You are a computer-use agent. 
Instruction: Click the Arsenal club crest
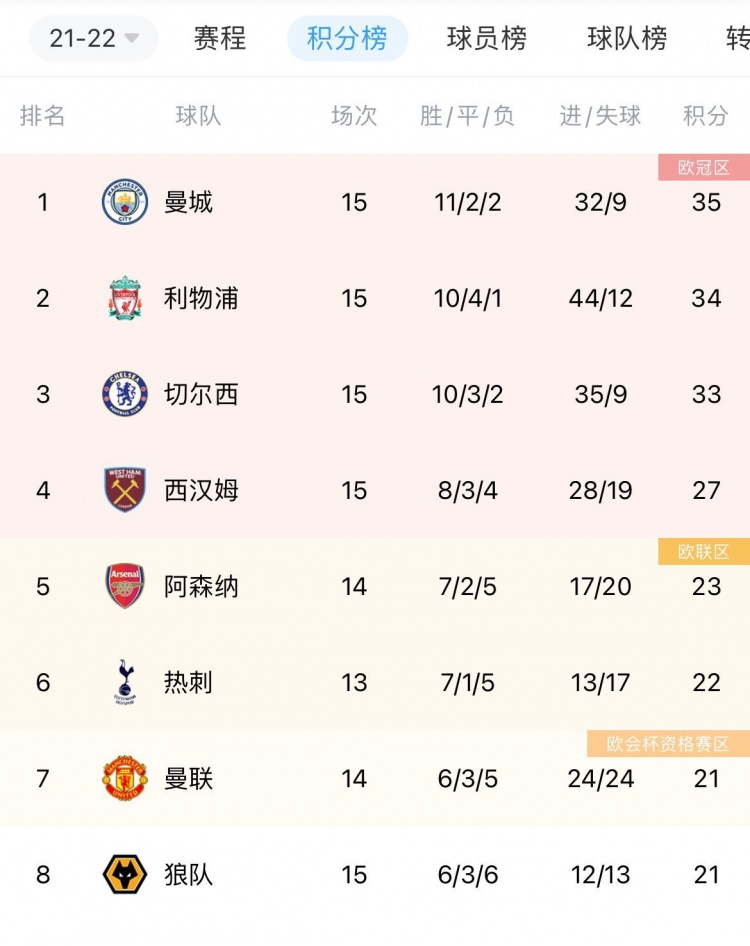pyautogui.click(x=125, y=586)
